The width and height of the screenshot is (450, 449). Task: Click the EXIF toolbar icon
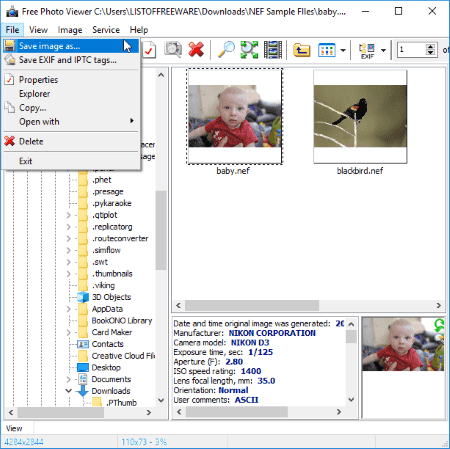click(x=367, y=51)
